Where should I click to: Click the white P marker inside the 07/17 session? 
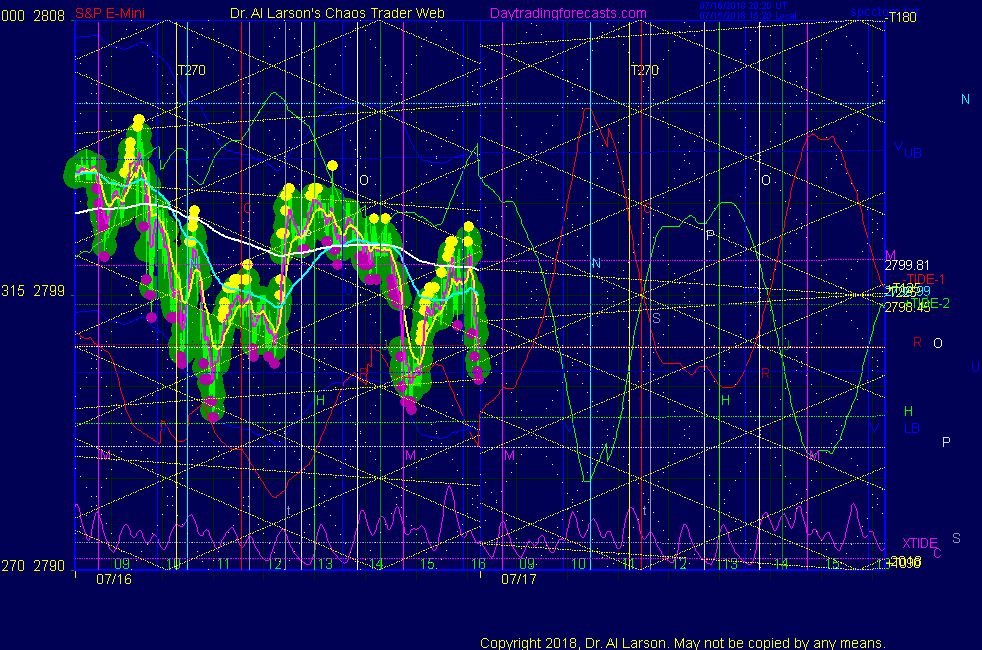(x=710, y=235)
